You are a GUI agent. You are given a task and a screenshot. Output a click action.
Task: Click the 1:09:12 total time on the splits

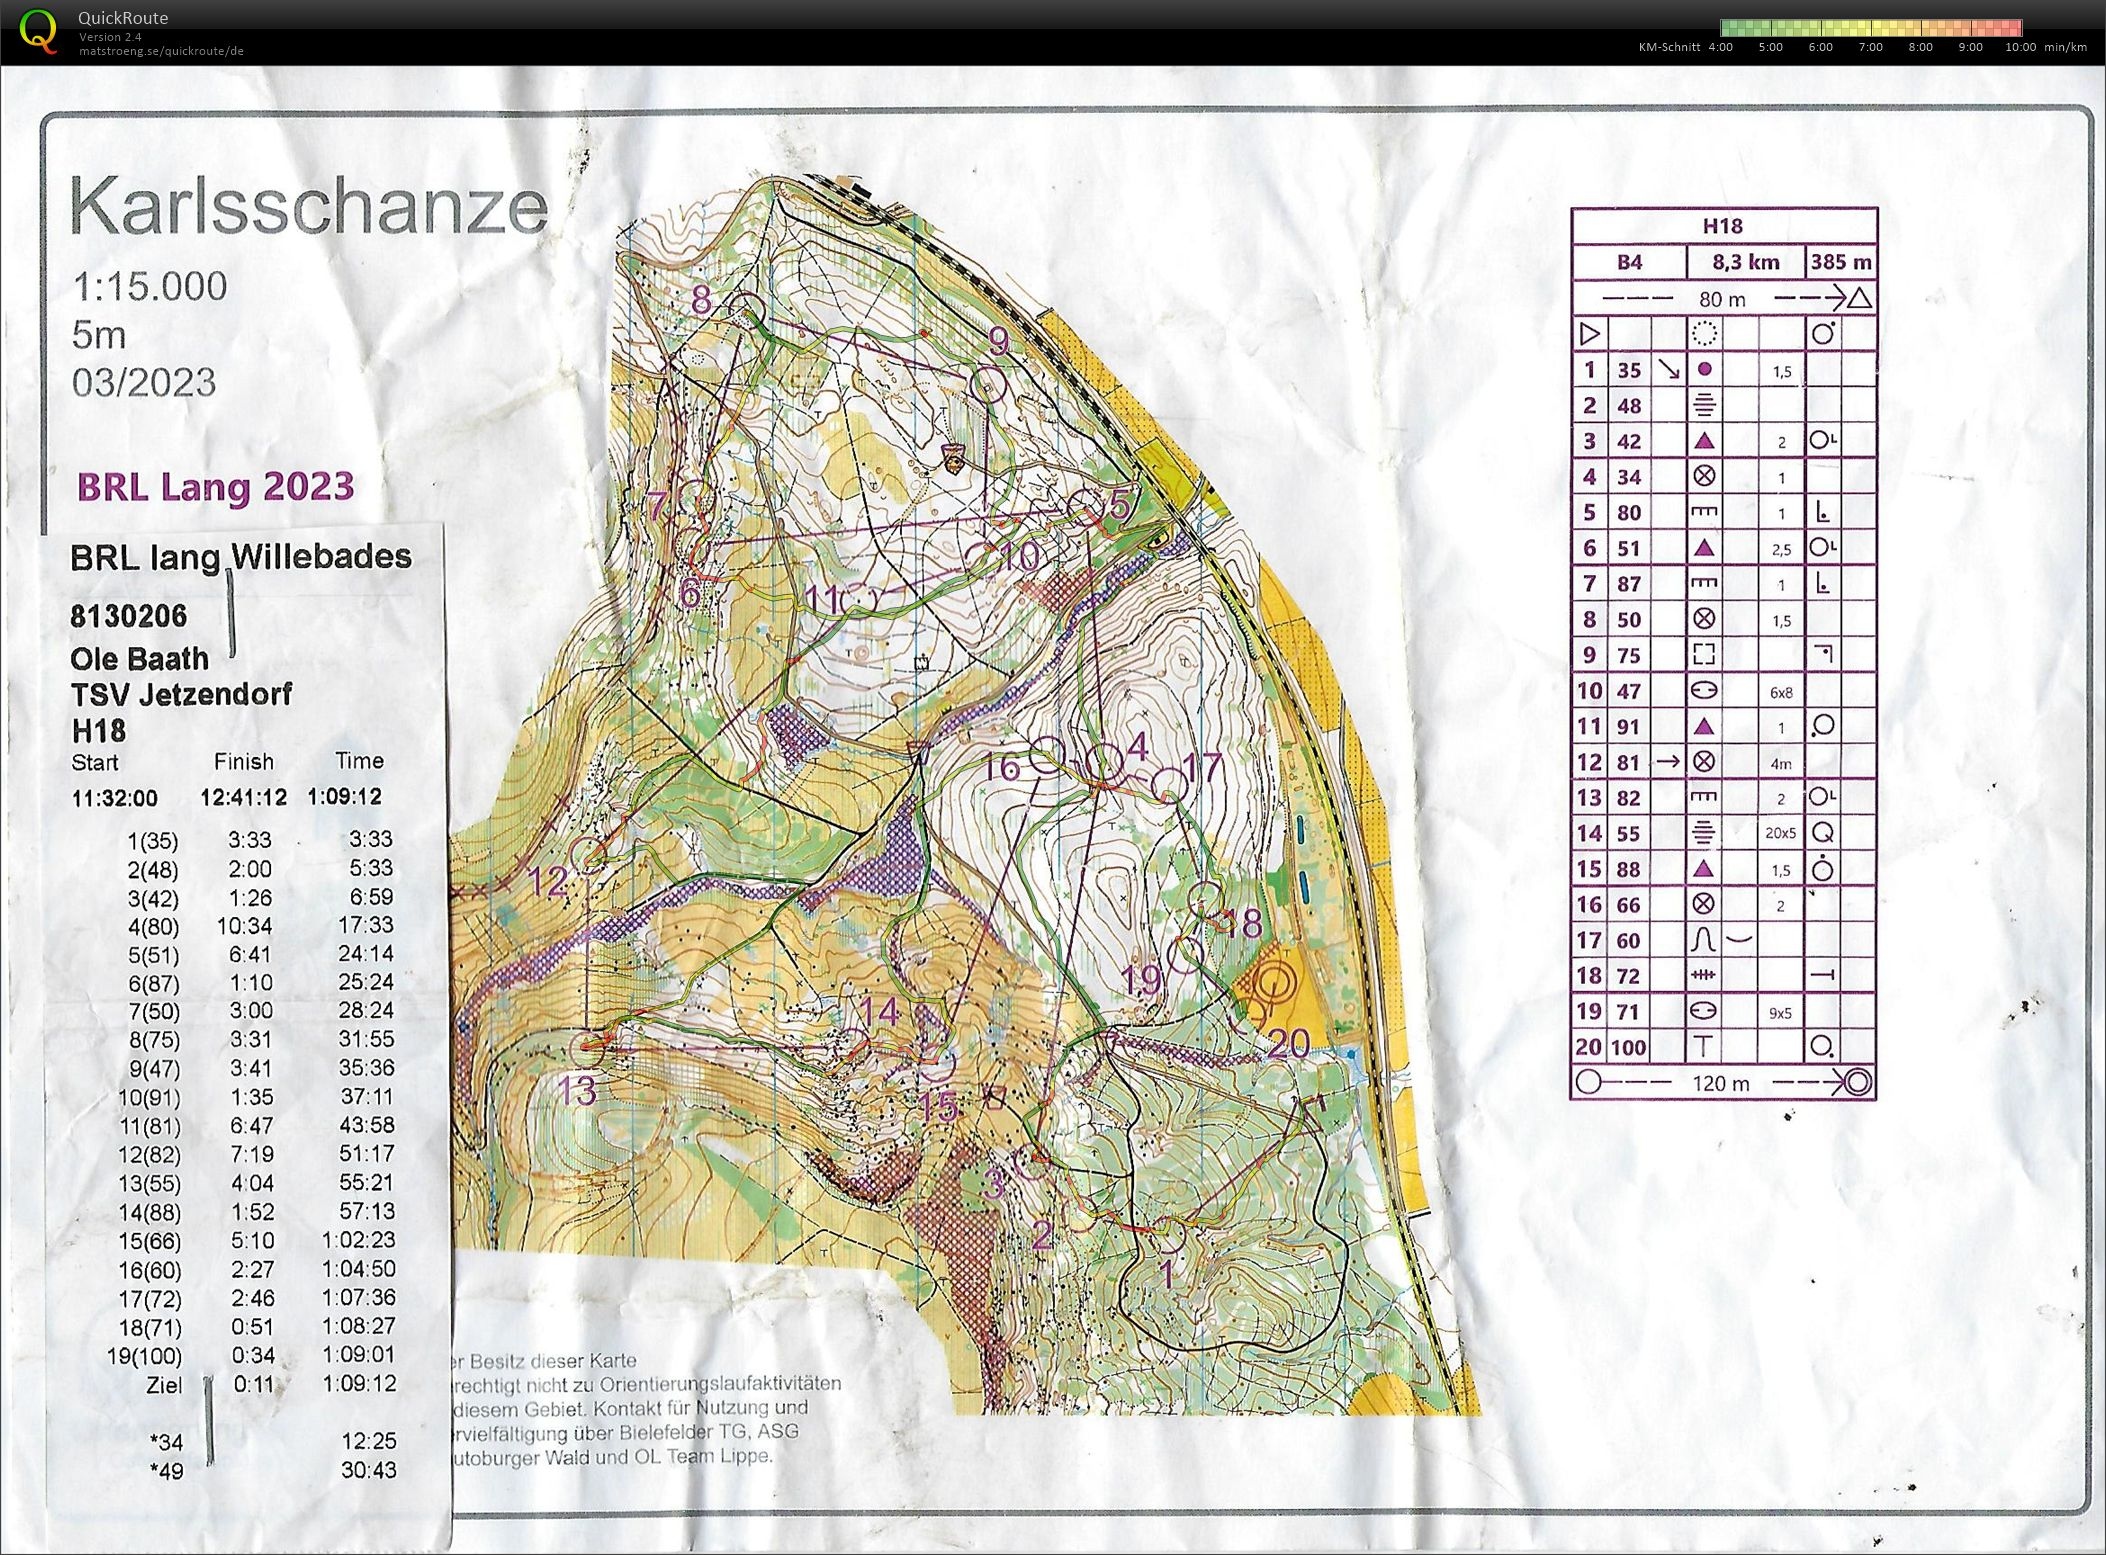[x=343, y=797]
